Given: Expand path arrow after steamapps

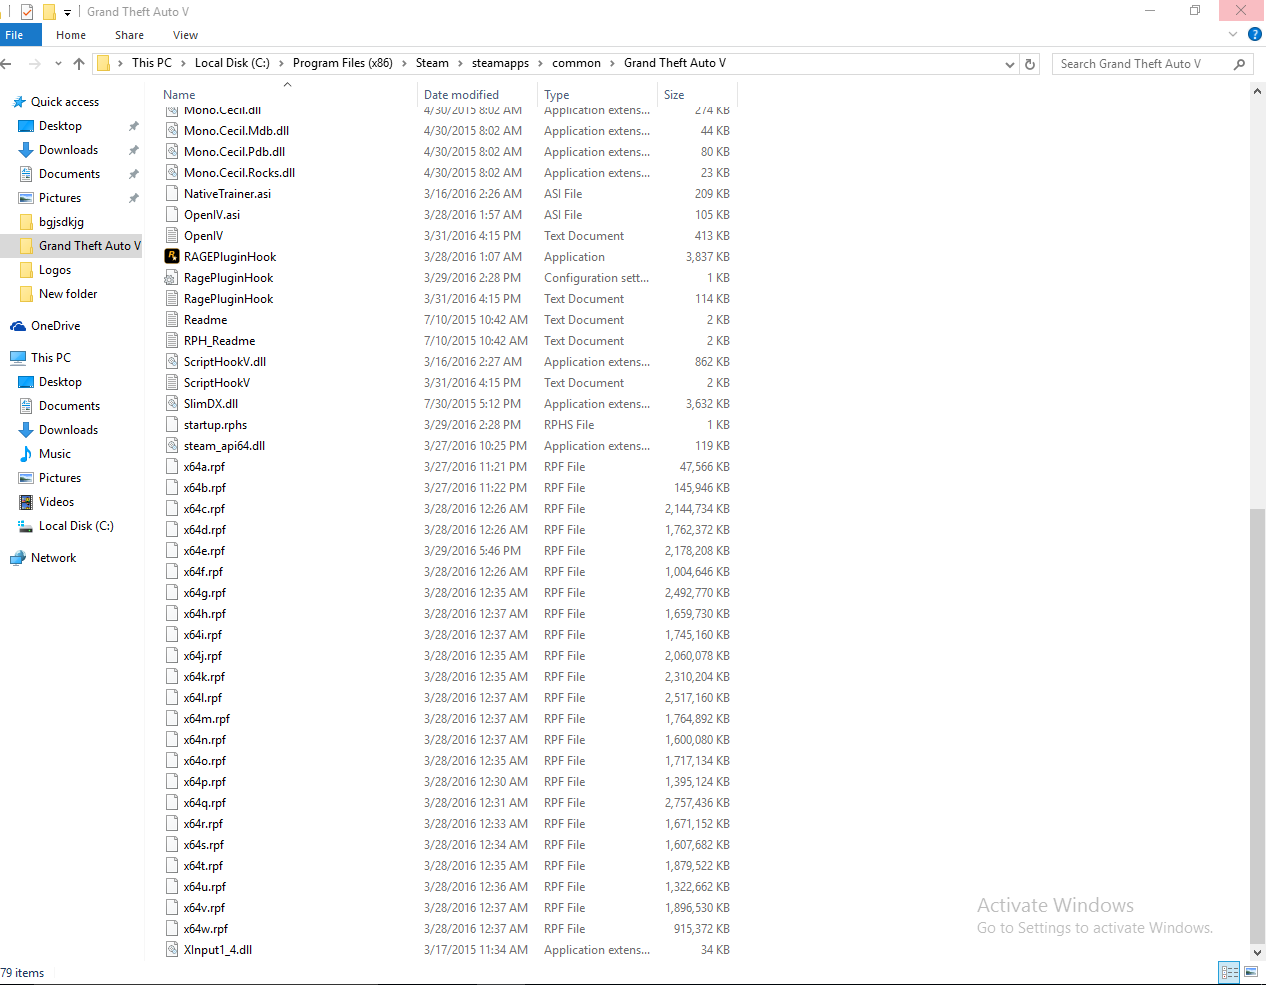Looking at the screenshot, I should [x=540, y=63].
